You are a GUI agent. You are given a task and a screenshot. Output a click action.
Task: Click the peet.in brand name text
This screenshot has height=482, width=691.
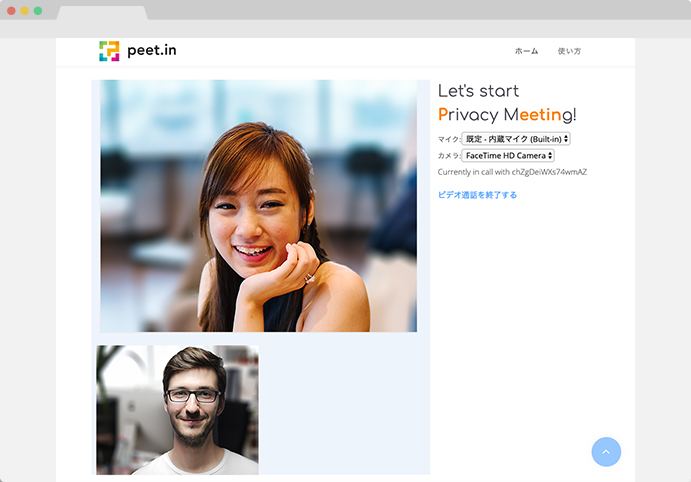(x=151, y=51)
